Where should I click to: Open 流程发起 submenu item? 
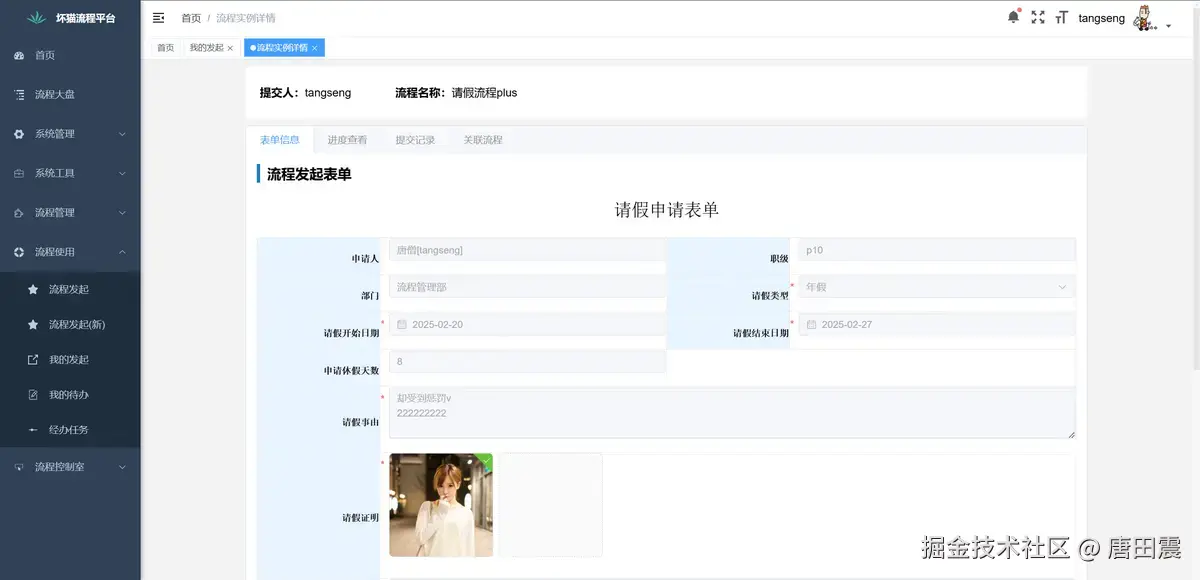click(70, 289)
